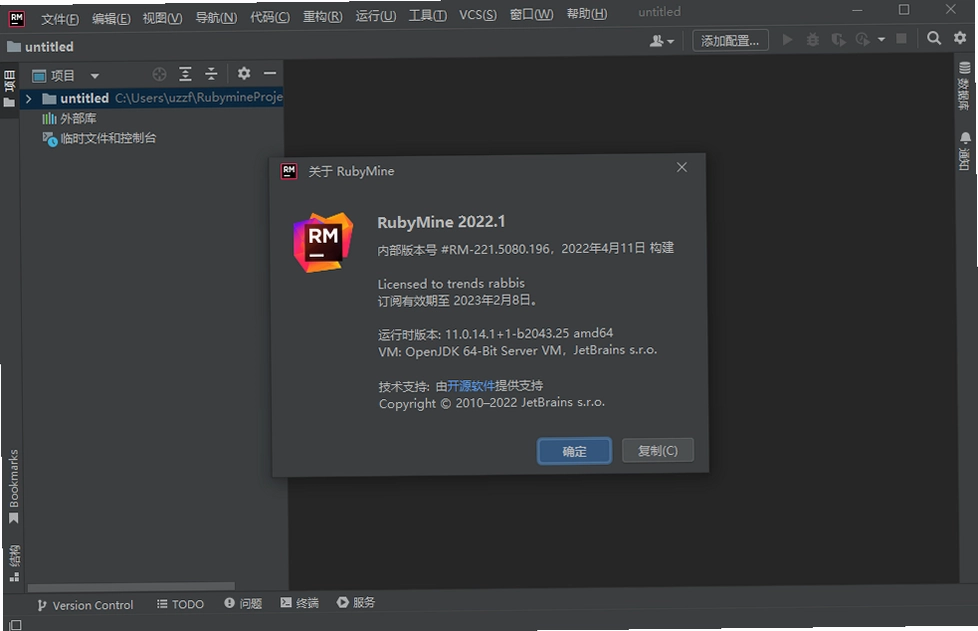Click the project panel horizontal scrollbar
The image size is (978, 631).
131,586
